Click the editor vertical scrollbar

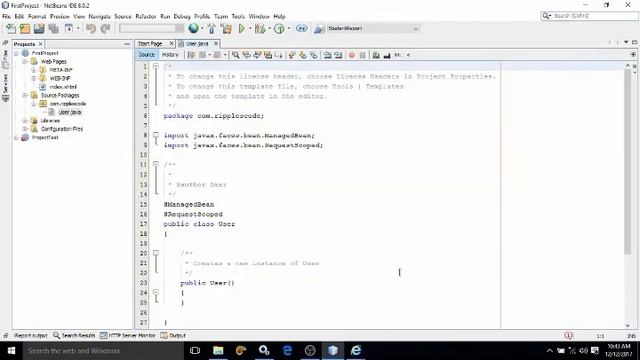(627, 161)
